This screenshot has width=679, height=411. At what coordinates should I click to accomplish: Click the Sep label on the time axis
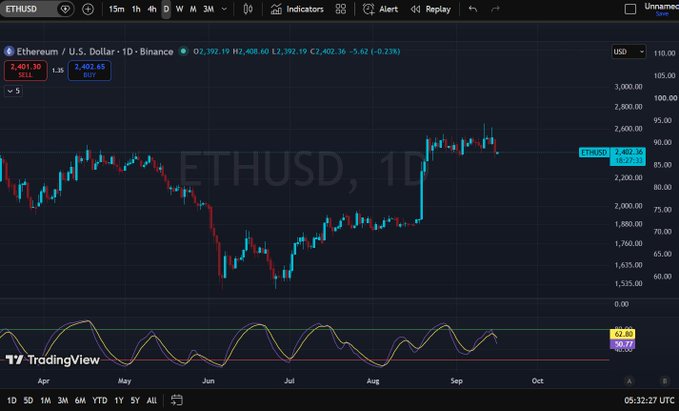(456, 381)
